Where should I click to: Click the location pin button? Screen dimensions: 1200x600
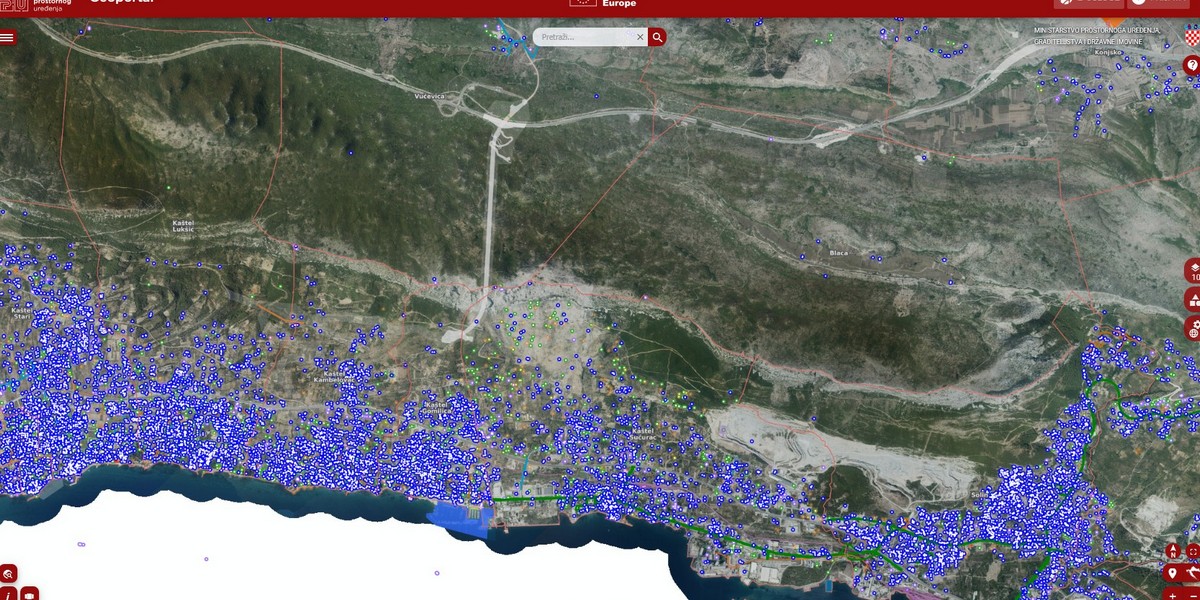pos(1173,573)
